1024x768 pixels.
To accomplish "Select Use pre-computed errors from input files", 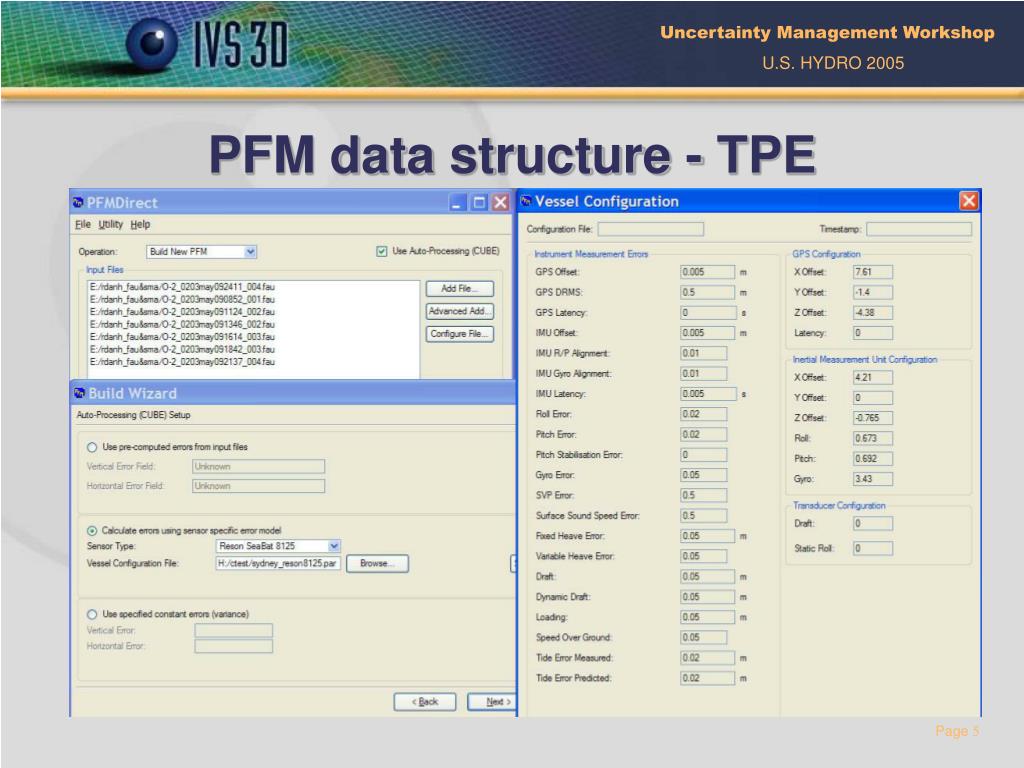I will tap(92, 447).
